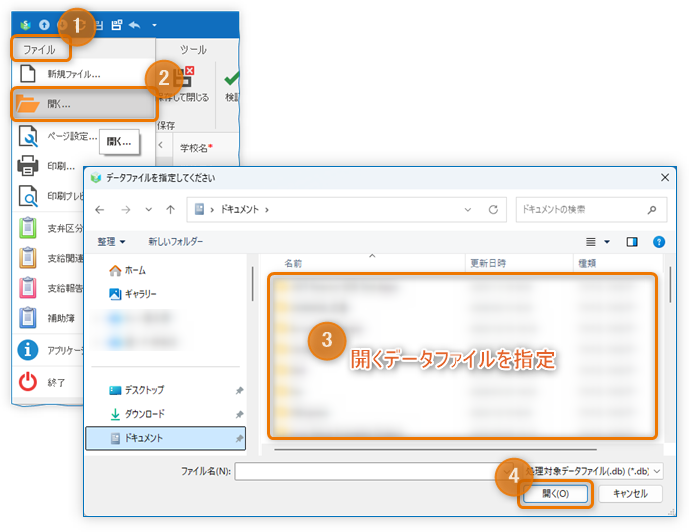Click 保存して閉じる ribbon button
The image size is (689, 532).
click(x=184, y=85)
